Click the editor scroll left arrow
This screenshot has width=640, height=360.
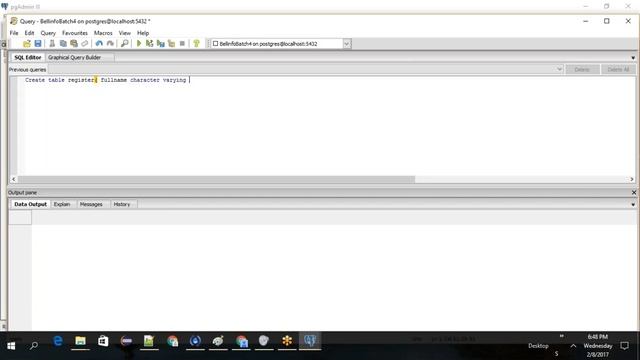[13, 179]
